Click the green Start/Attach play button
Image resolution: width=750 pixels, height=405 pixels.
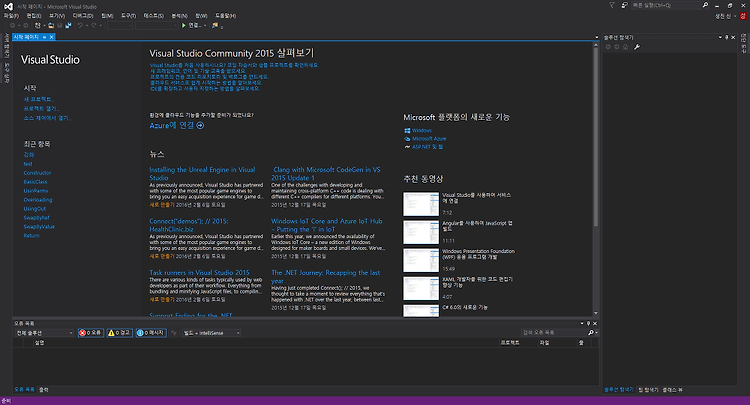tap(184, 25)
